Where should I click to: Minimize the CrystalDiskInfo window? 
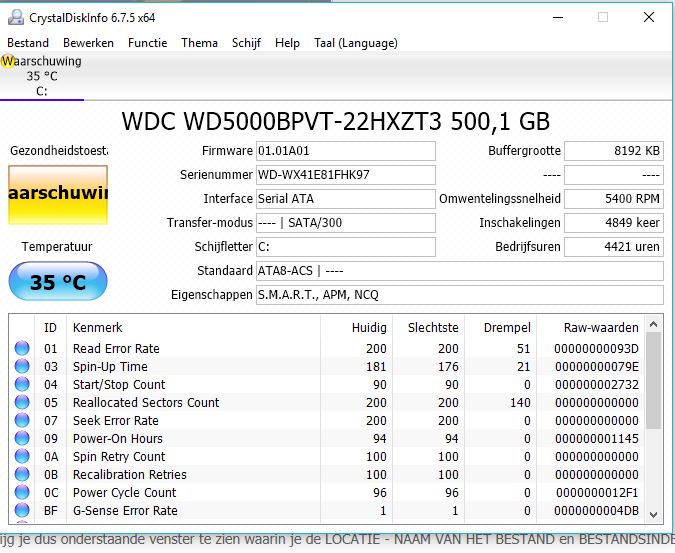coord(558,17)
